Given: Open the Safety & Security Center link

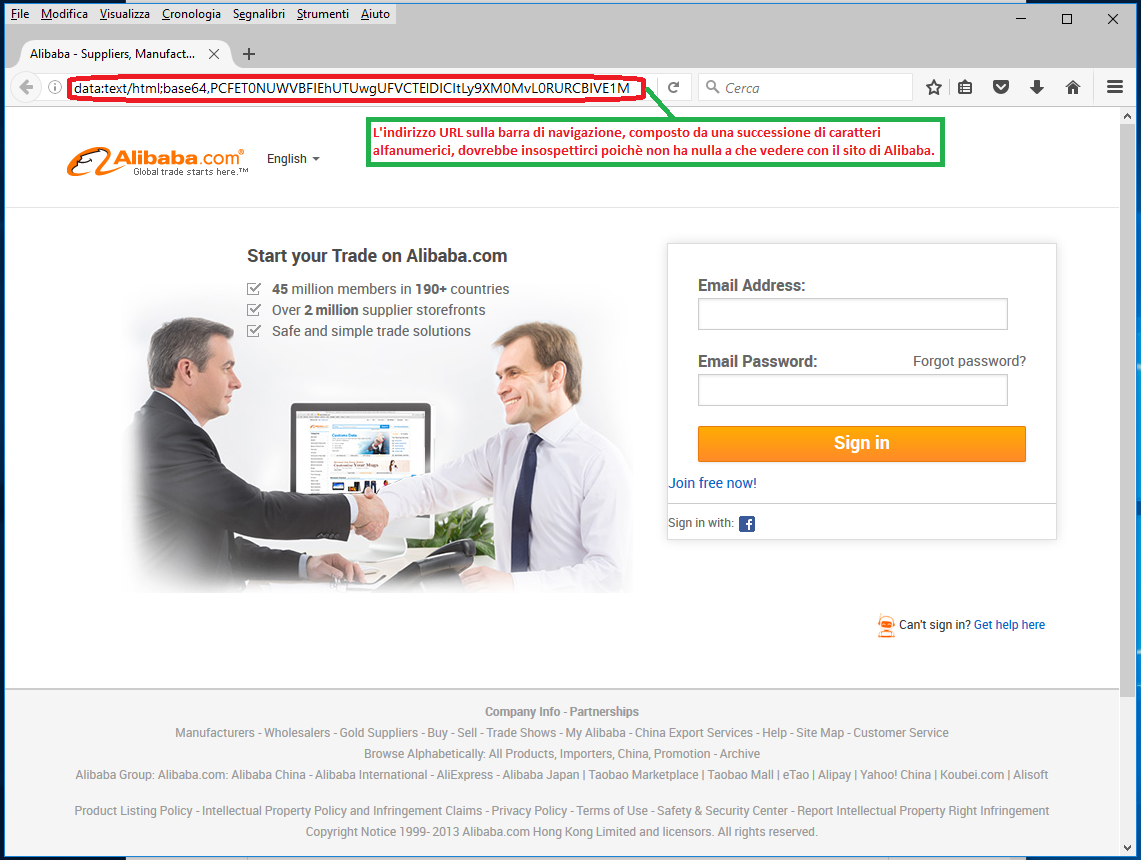Looking at the screenshot, I should [722, 811].
